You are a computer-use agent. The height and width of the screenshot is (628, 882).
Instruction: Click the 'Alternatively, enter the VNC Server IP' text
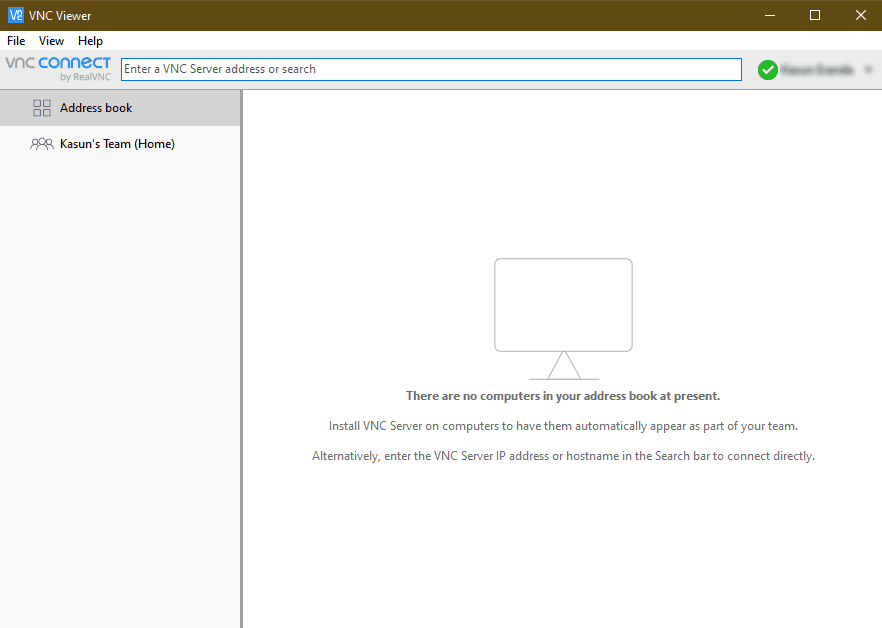(x=563, y=456)
